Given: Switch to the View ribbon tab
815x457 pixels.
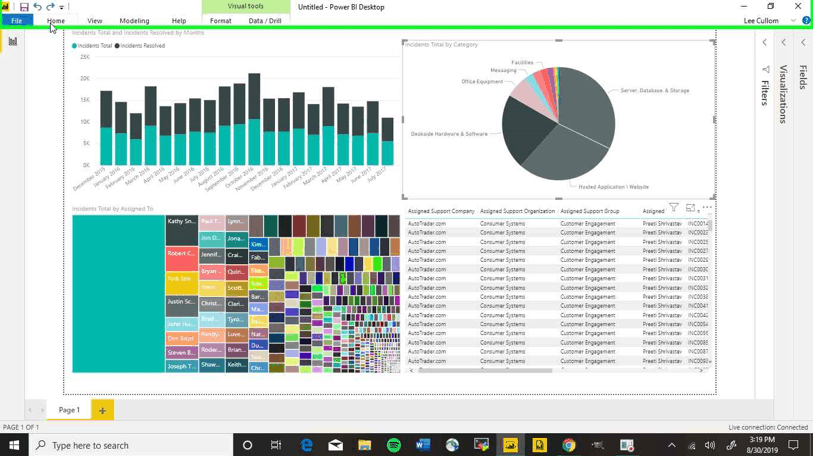Looking at the screenshot, I should 95,21.
